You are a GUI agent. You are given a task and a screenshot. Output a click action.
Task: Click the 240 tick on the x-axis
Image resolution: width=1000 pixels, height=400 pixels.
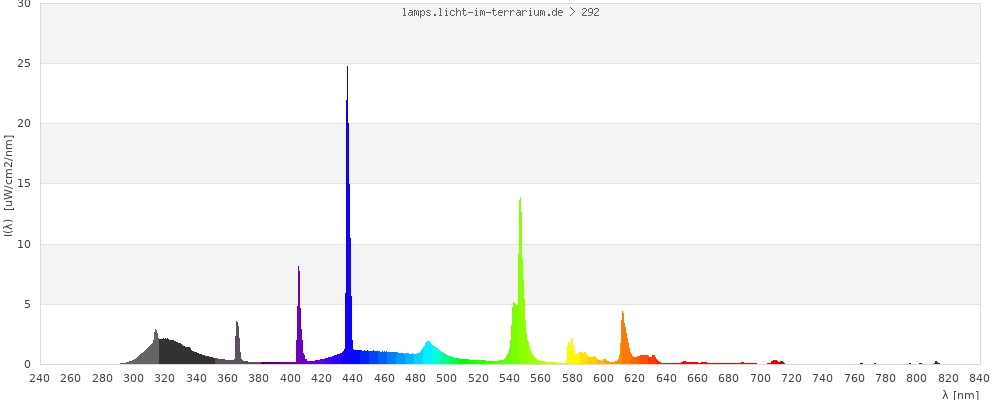pyautogui.click(x=39, y=378)
